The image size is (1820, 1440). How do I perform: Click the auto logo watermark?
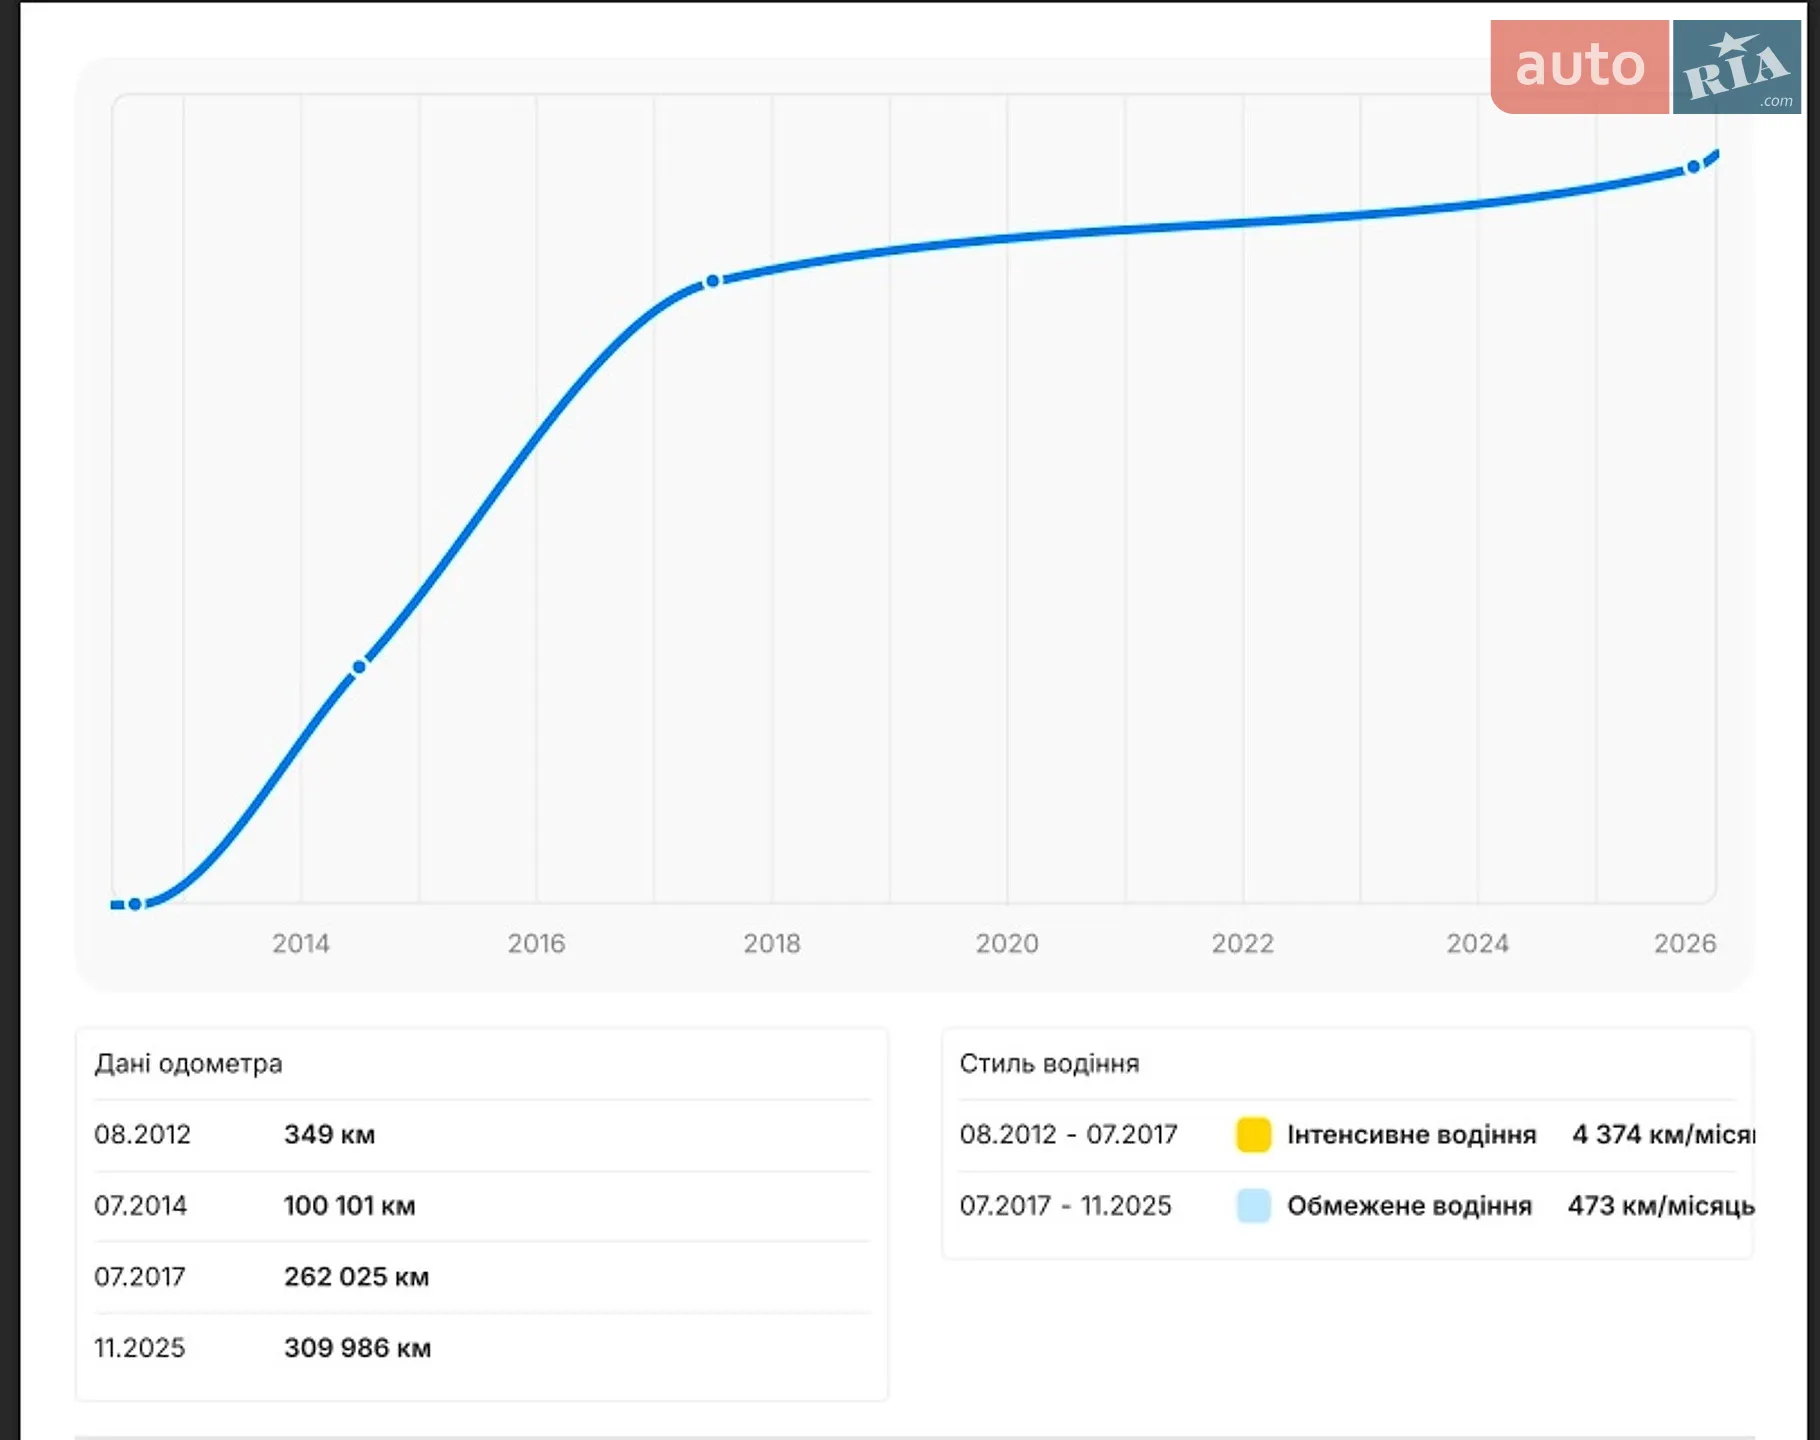click(x=1579, y=66)
